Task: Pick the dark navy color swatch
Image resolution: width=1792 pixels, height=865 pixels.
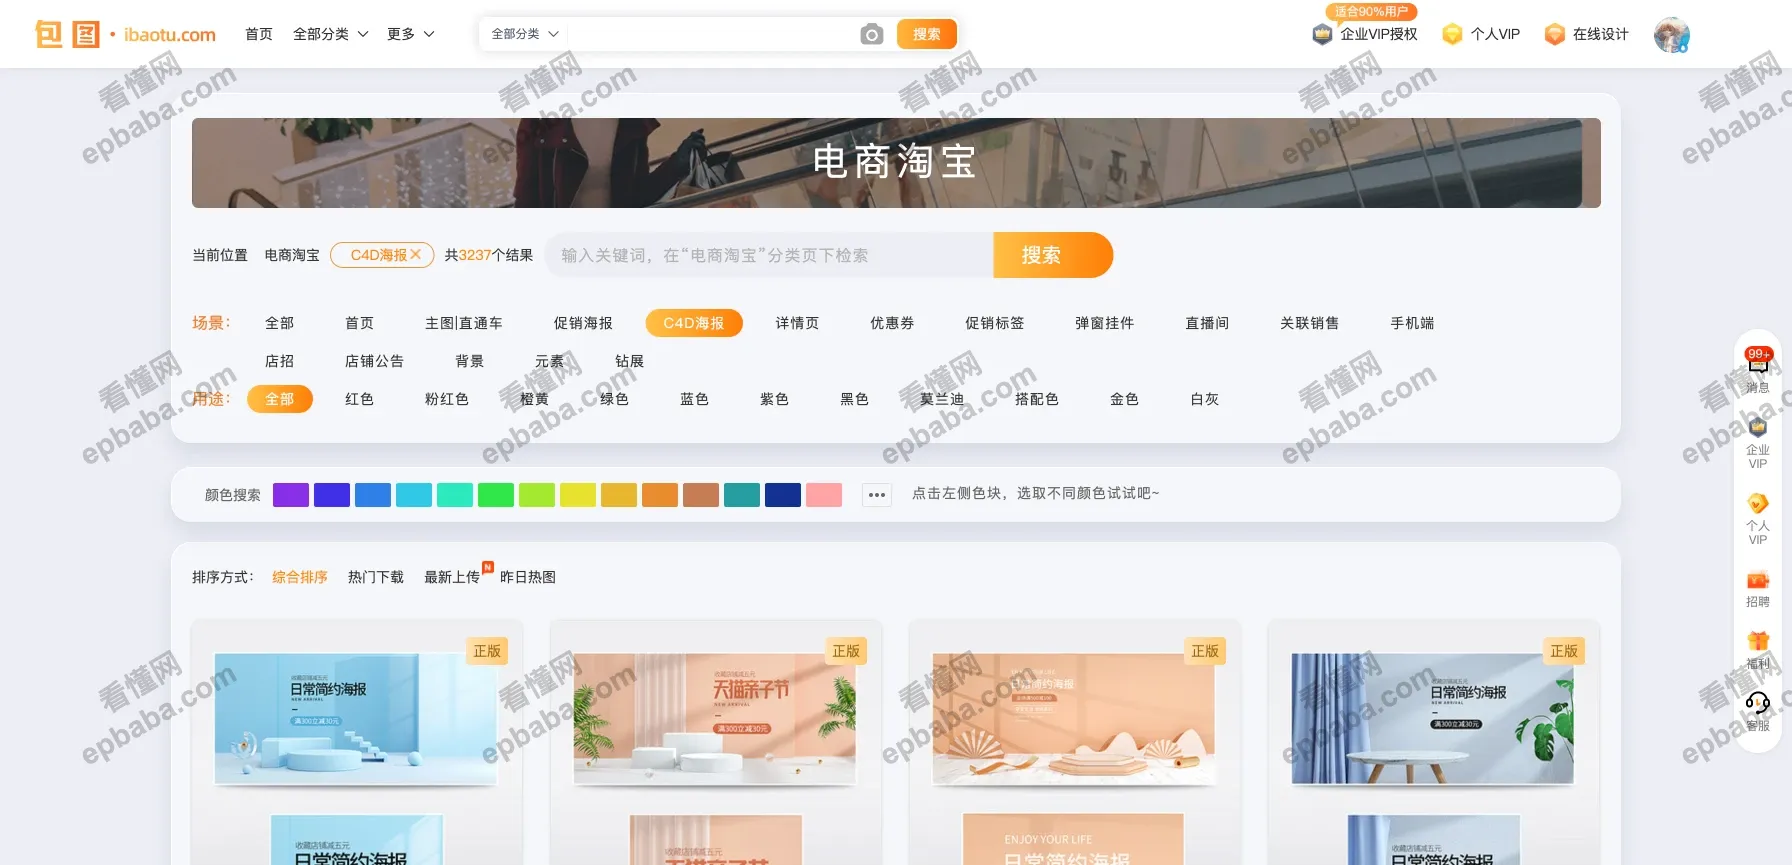Action: tap(783, 495)
